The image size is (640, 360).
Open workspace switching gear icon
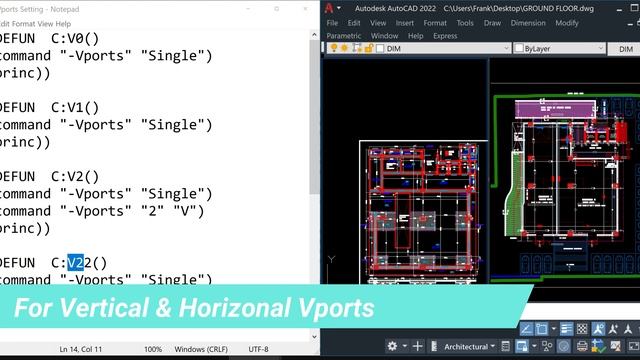(x=392, y=346)
